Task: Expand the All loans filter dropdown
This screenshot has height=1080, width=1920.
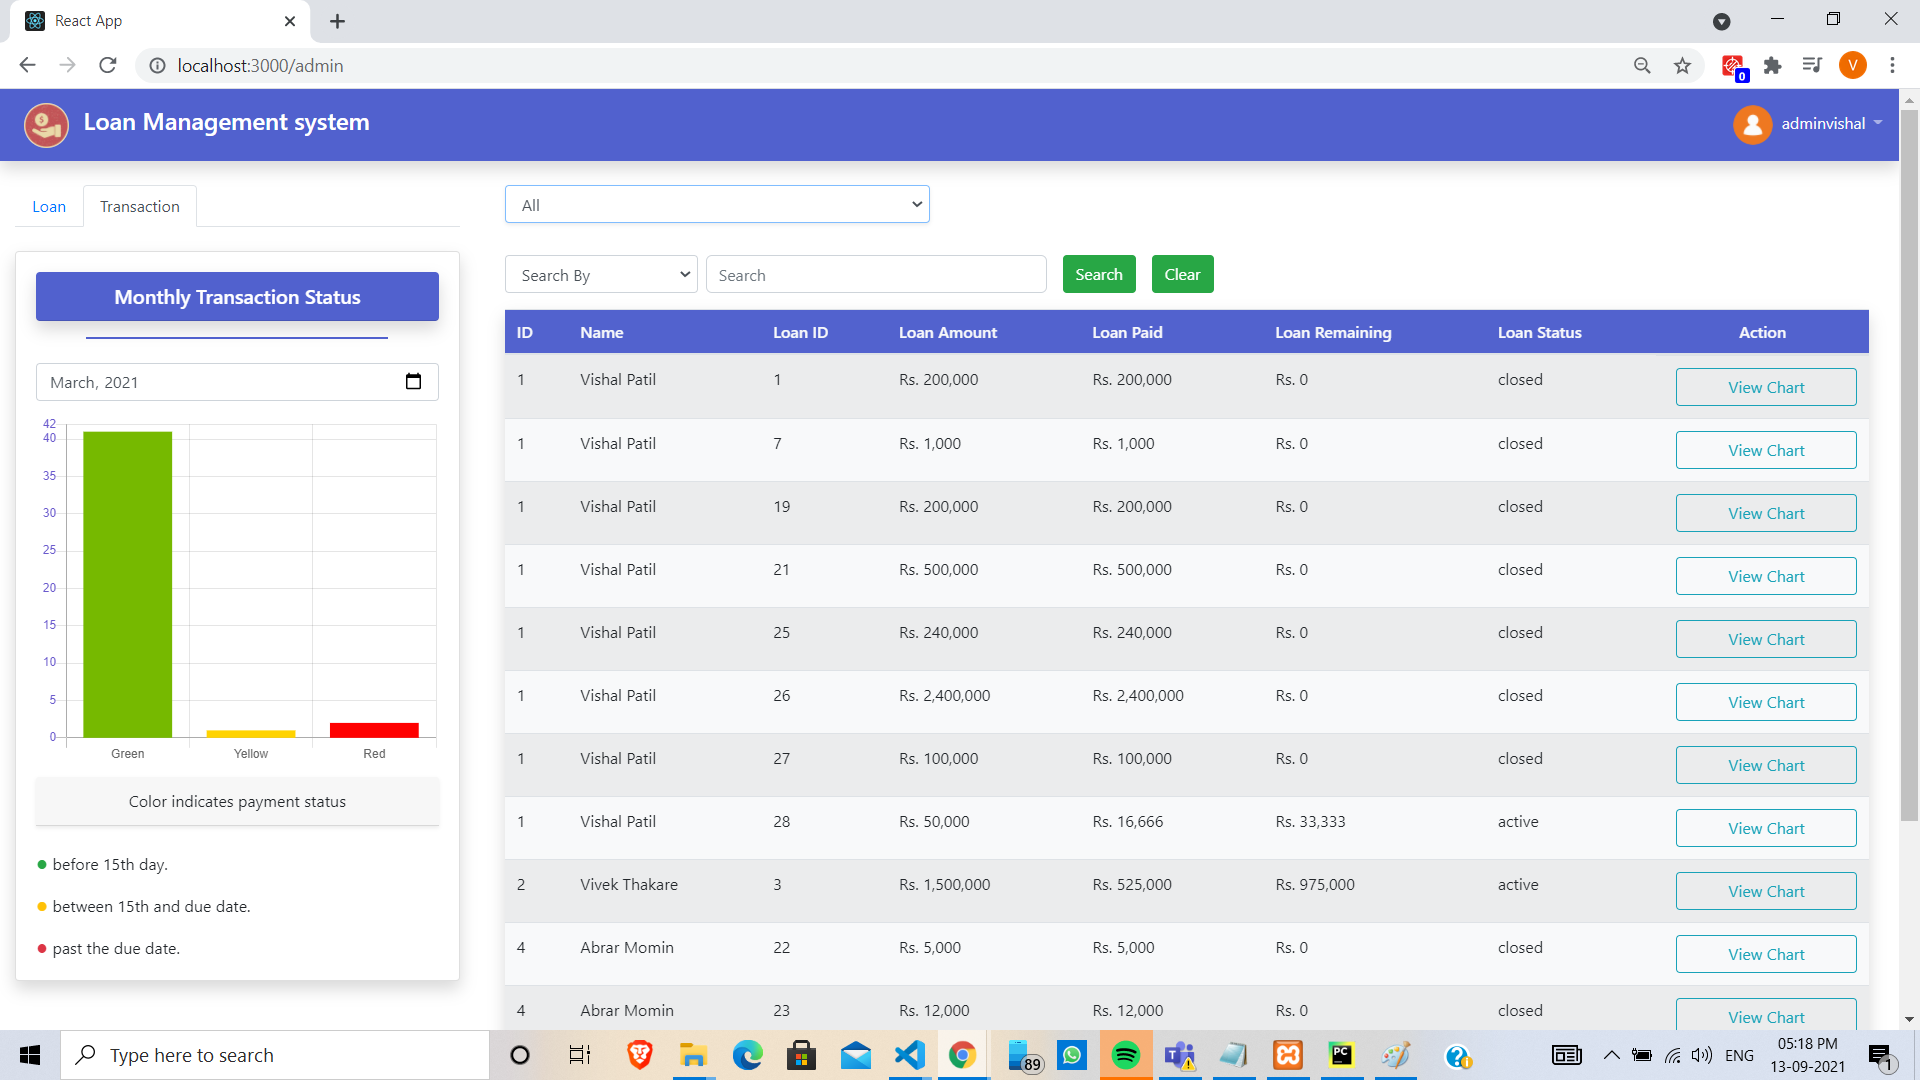Action: pos(716,203)
